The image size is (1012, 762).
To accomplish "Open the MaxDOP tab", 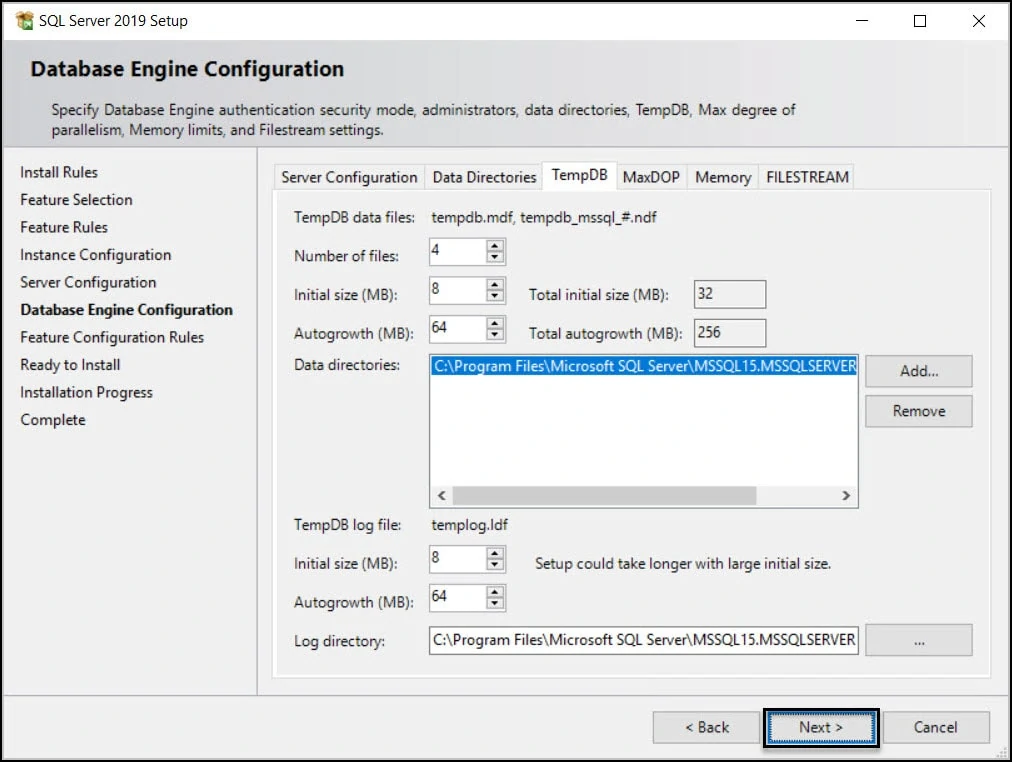I will pos(651,177).
